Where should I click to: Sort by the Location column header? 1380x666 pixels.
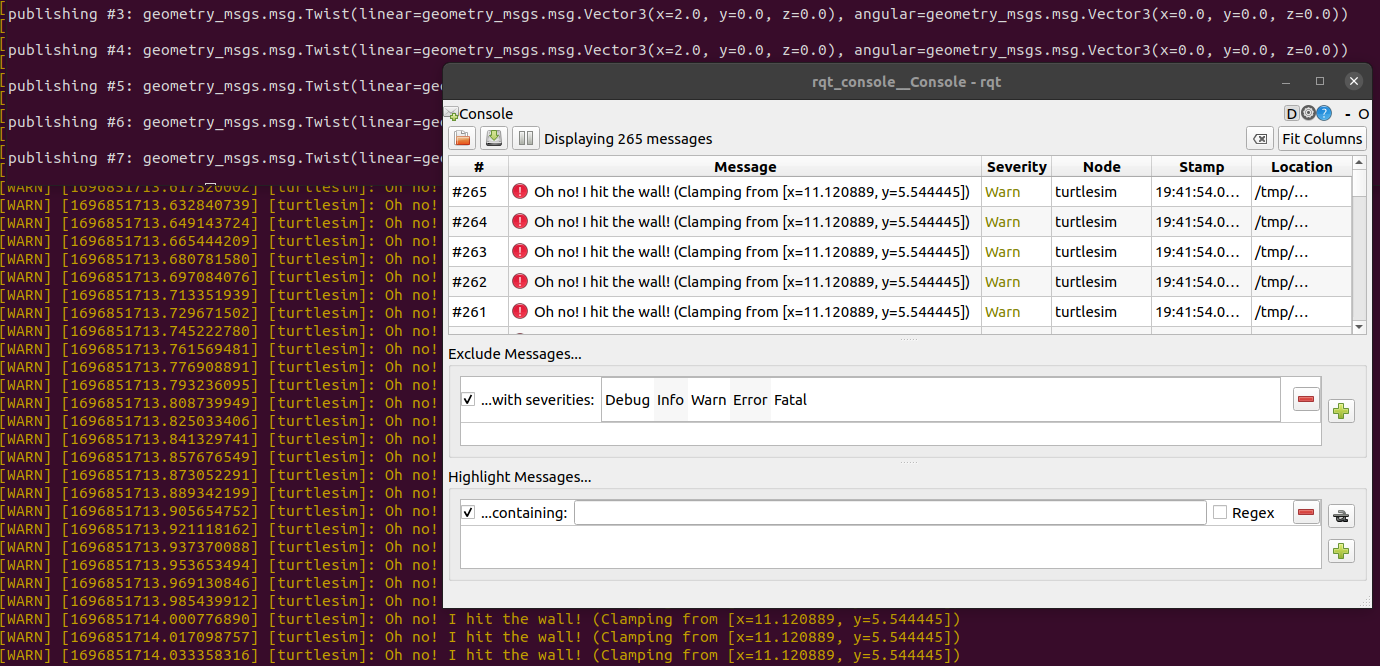pos(1301,167)
